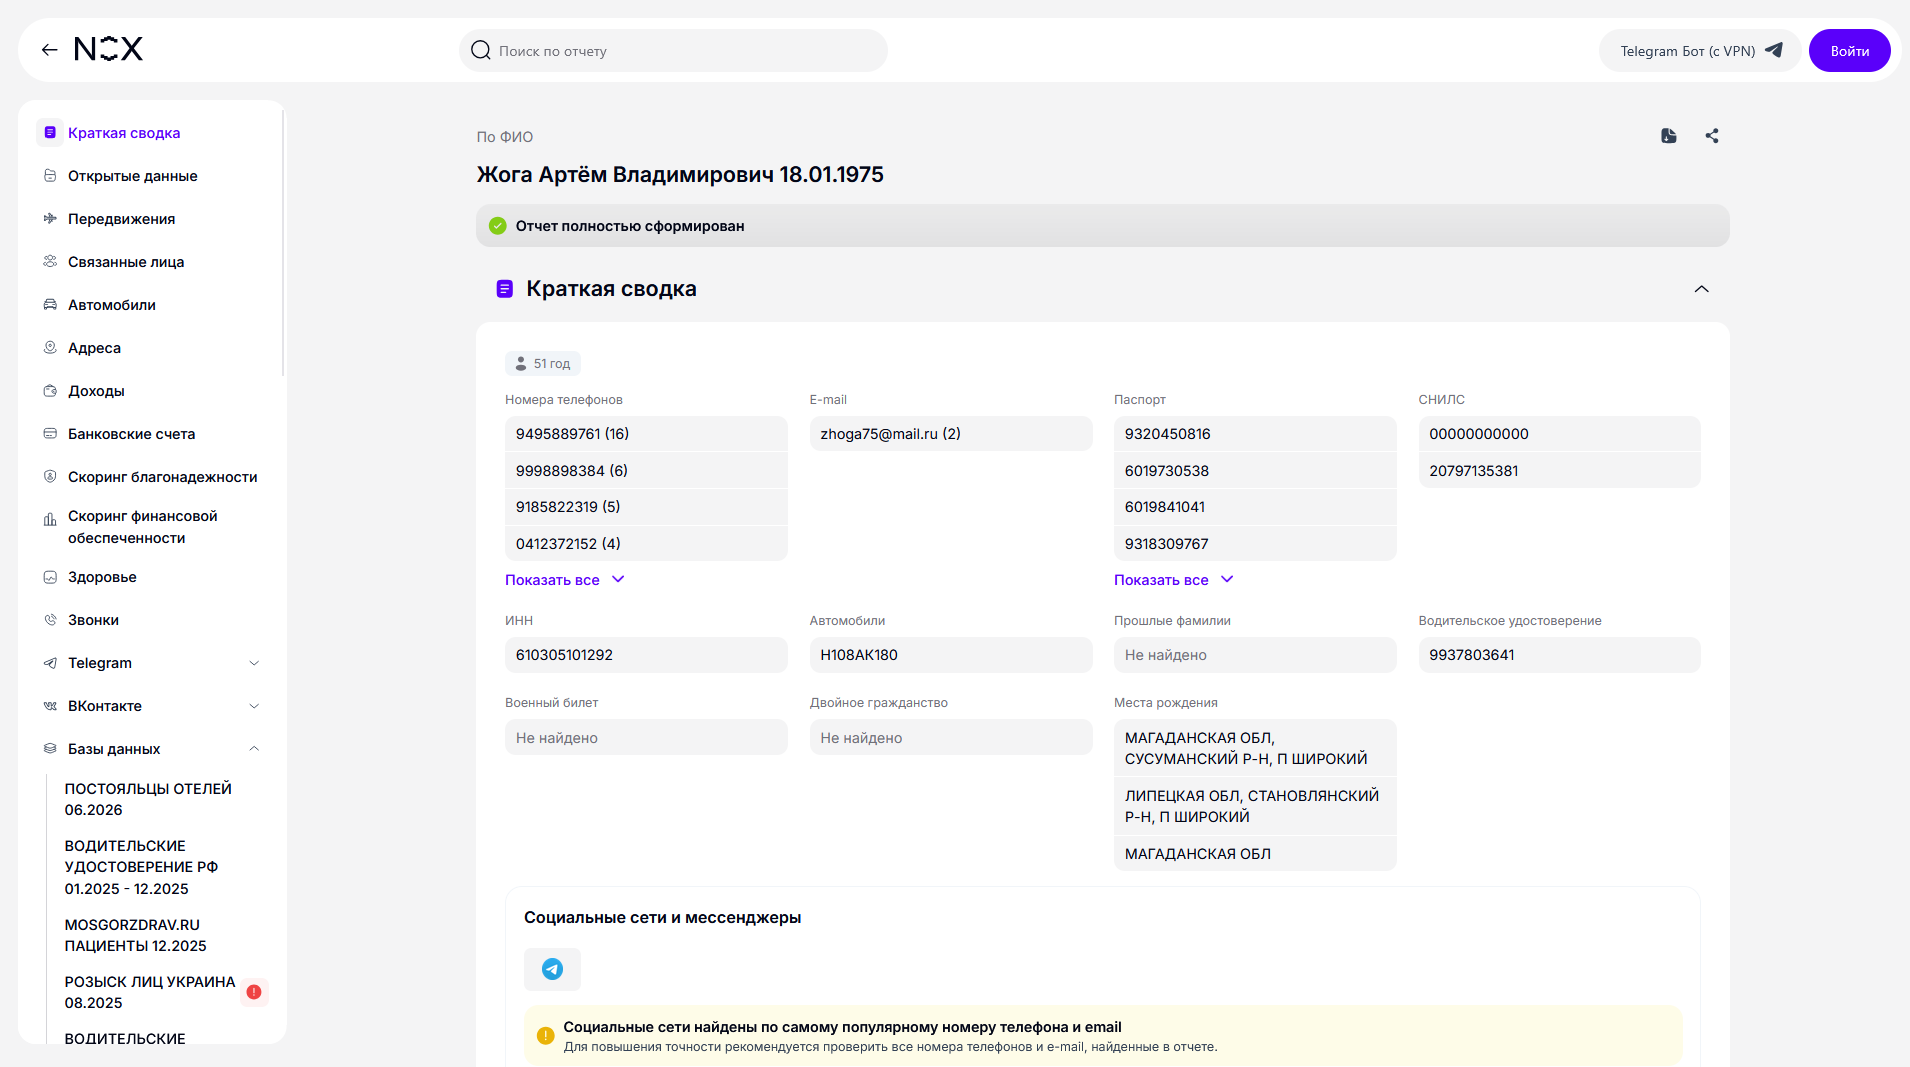Click the search magnifier icon

[x=481, y=50]
